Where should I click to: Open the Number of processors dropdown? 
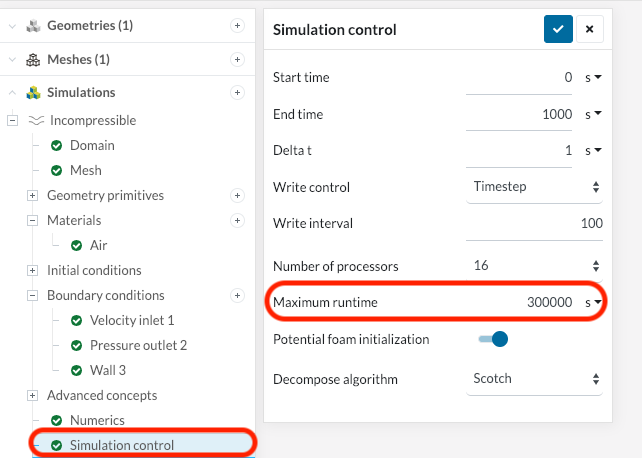click(x=535, y=266)
